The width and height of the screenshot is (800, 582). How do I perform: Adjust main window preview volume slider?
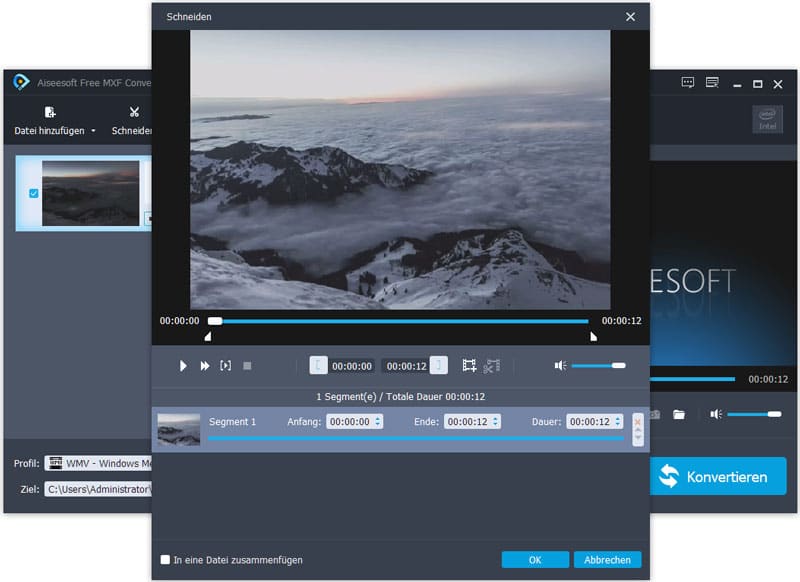click(754, 414)
